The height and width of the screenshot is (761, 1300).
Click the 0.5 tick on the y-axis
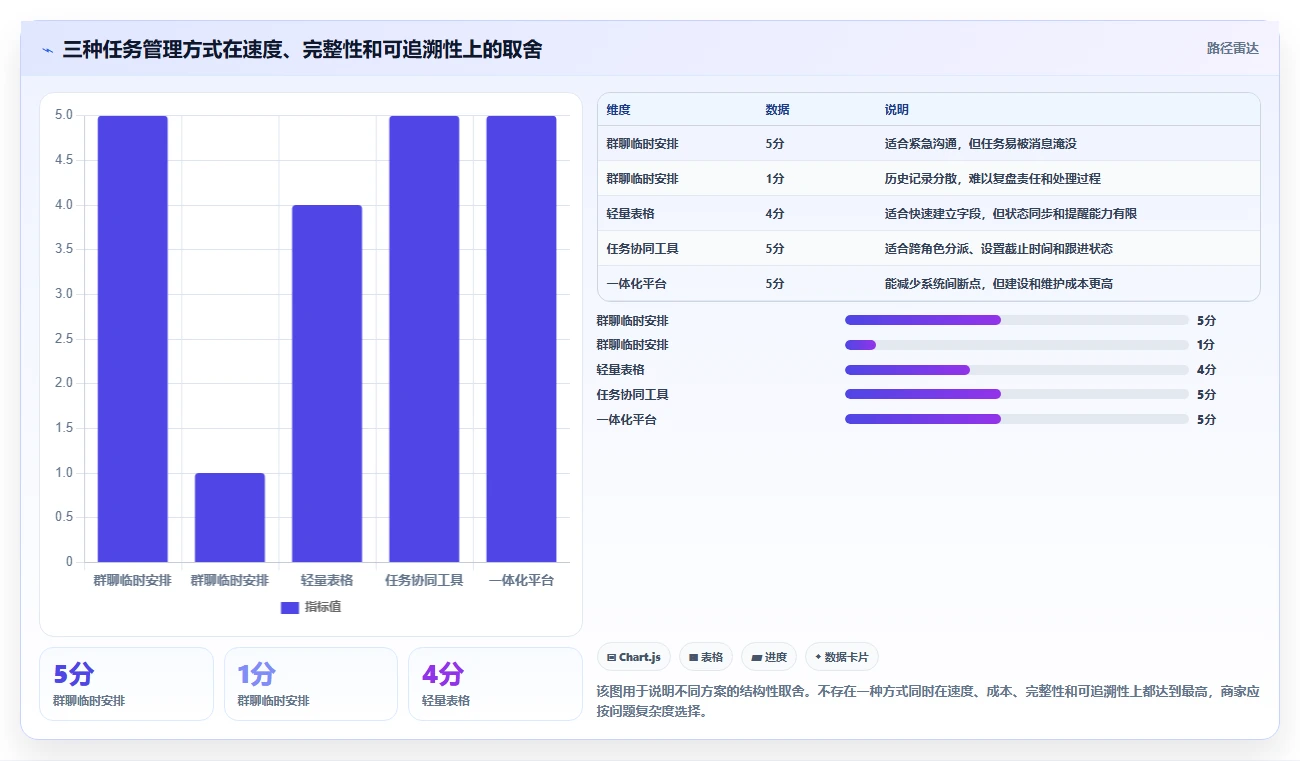(64, 517)
